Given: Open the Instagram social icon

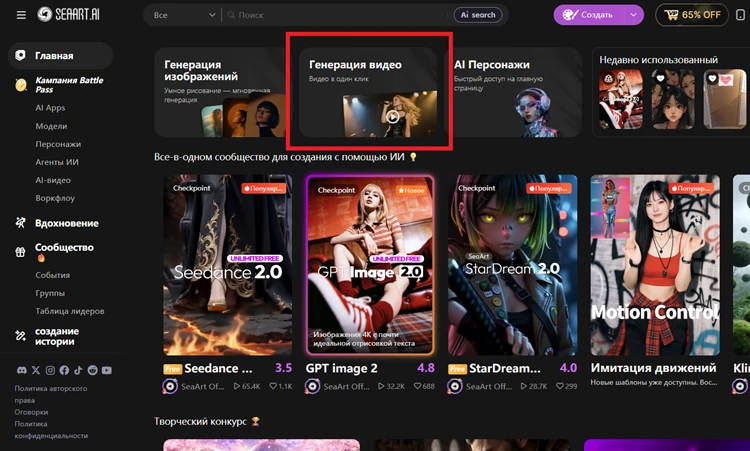Looking at the screenshot, I should [50, 370].
